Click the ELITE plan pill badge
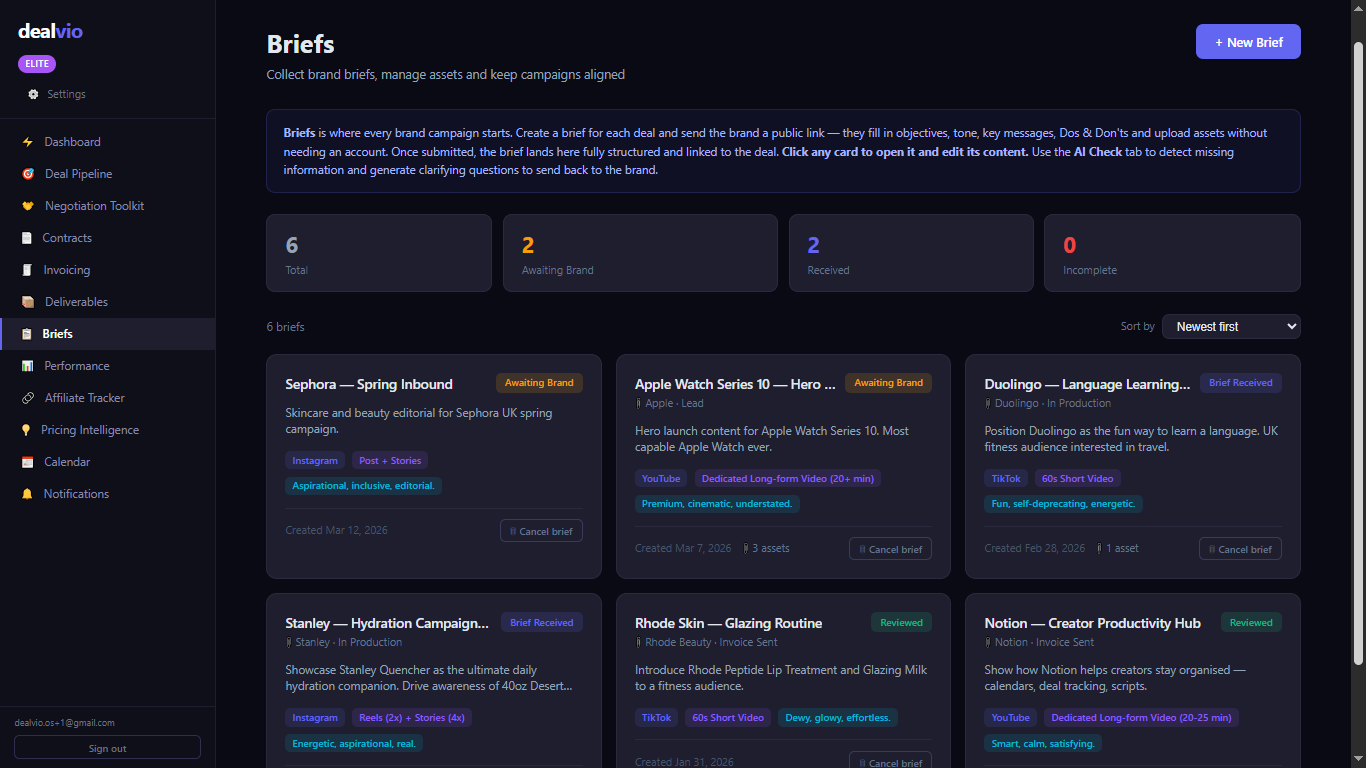The width and height of the screenshot is (1366, 768). [x=37, y=63]
